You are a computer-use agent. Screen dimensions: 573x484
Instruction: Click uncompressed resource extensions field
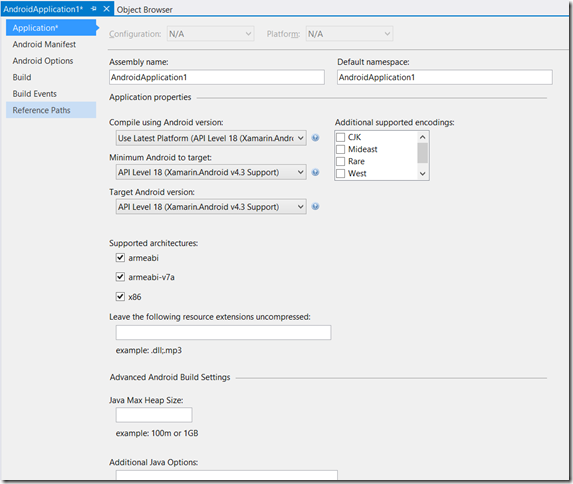223,333
